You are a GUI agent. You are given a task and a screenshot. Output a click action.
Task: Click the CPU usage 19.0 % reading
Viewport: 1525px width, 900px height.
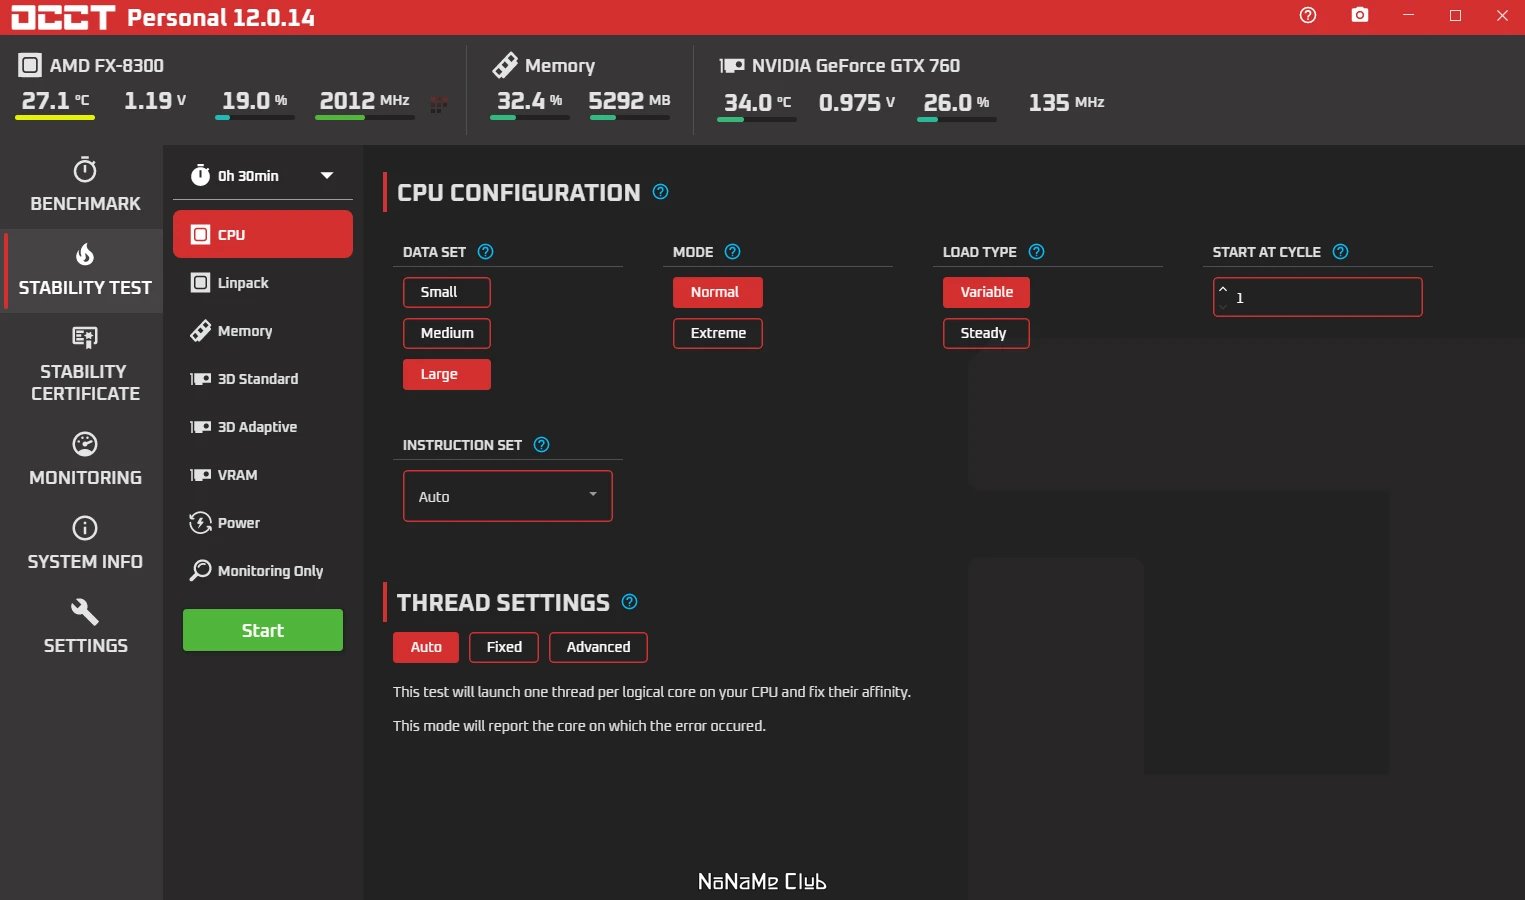click(254, 101)
